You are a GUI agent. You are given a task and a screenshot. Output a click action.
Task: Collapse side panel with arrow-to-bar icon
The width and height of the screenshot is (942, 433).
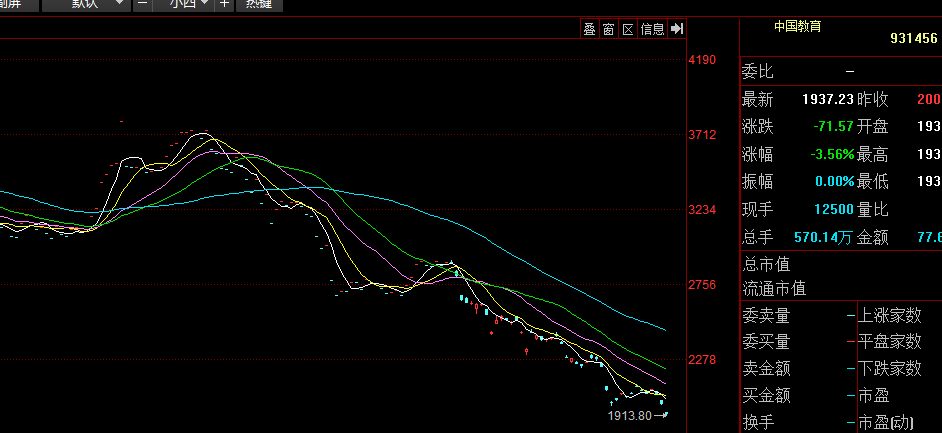[x=677, y=29]
